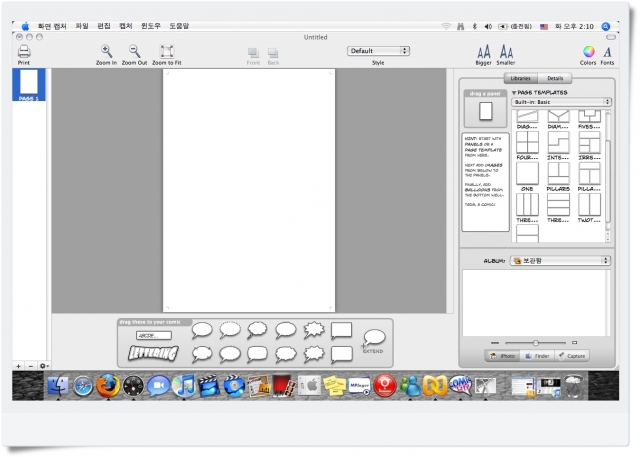Select the Page 1 thumbnail
Image resolution: width=640 pixels, height=457 pixels.
tap(29, 85)
